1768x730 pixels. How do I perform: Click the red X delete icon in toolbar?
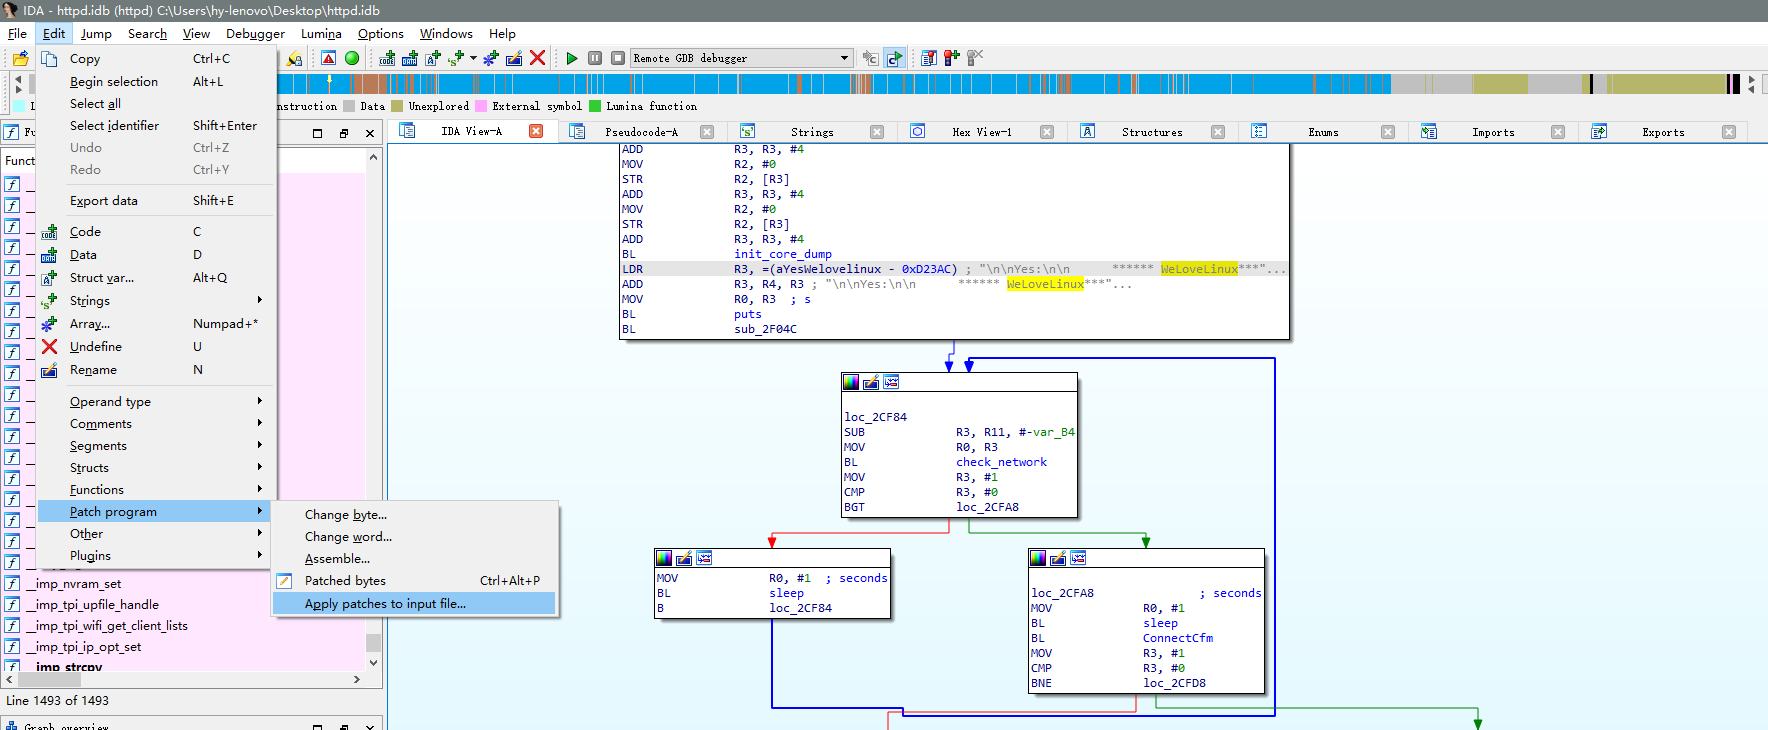coord(537,58)
